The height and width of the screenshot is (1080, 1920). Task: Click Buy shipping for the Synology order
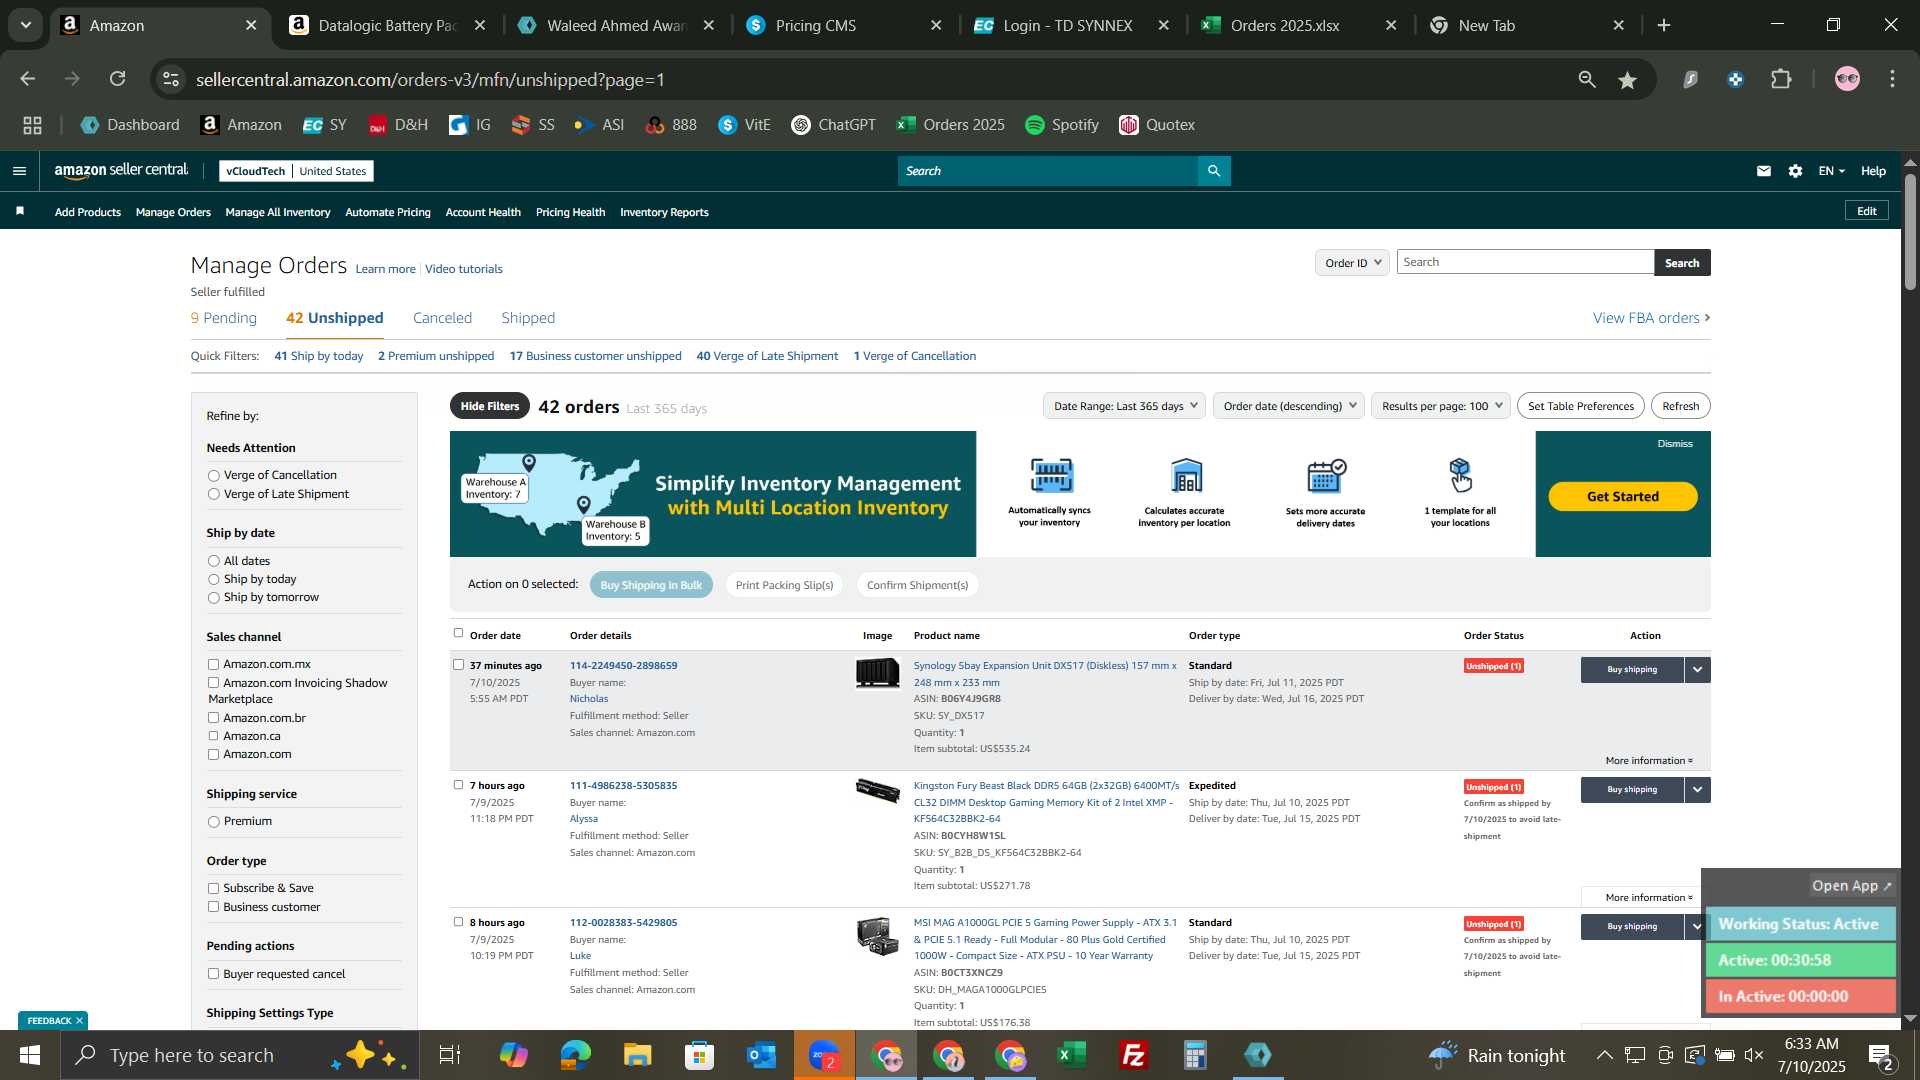pyautogui.click(x=1632, y=670)
